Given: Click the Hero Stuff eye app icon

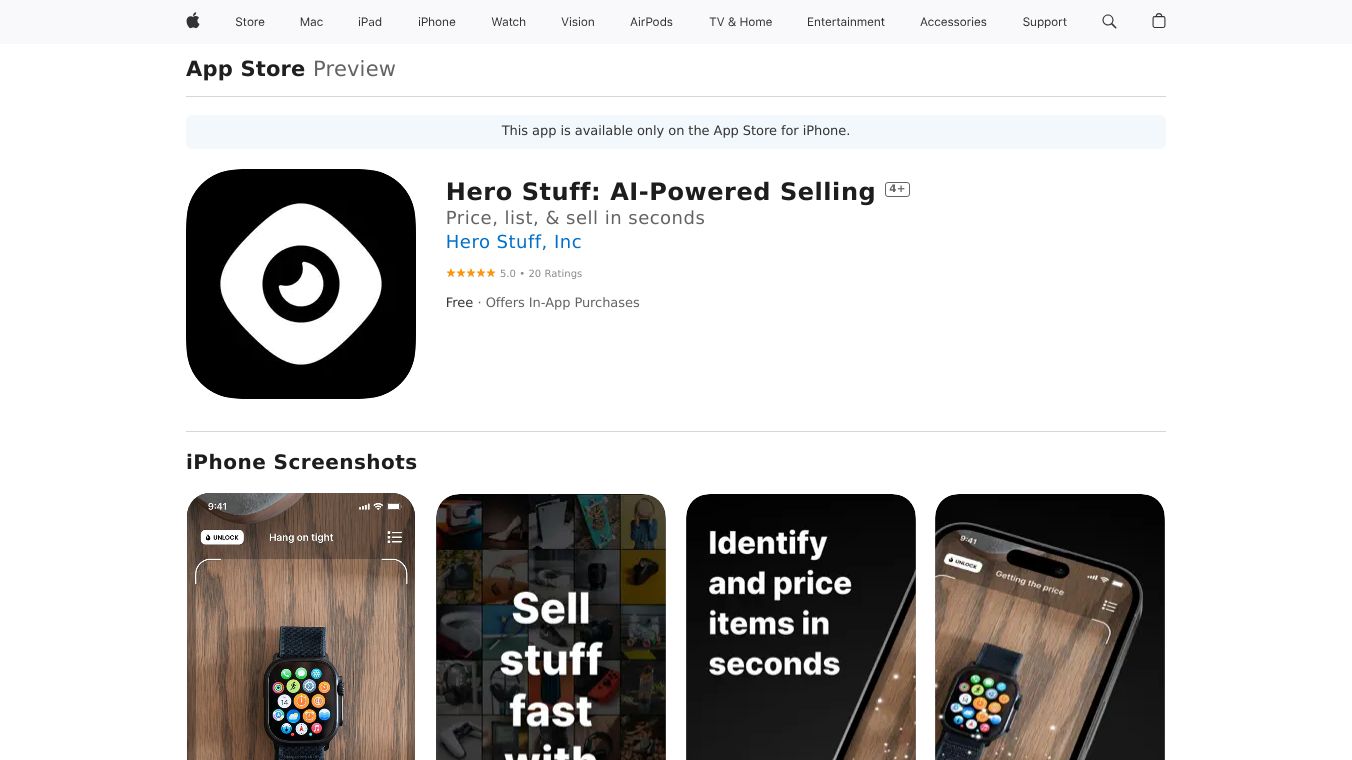Looking at the screenshot, I should coord(301,284).
